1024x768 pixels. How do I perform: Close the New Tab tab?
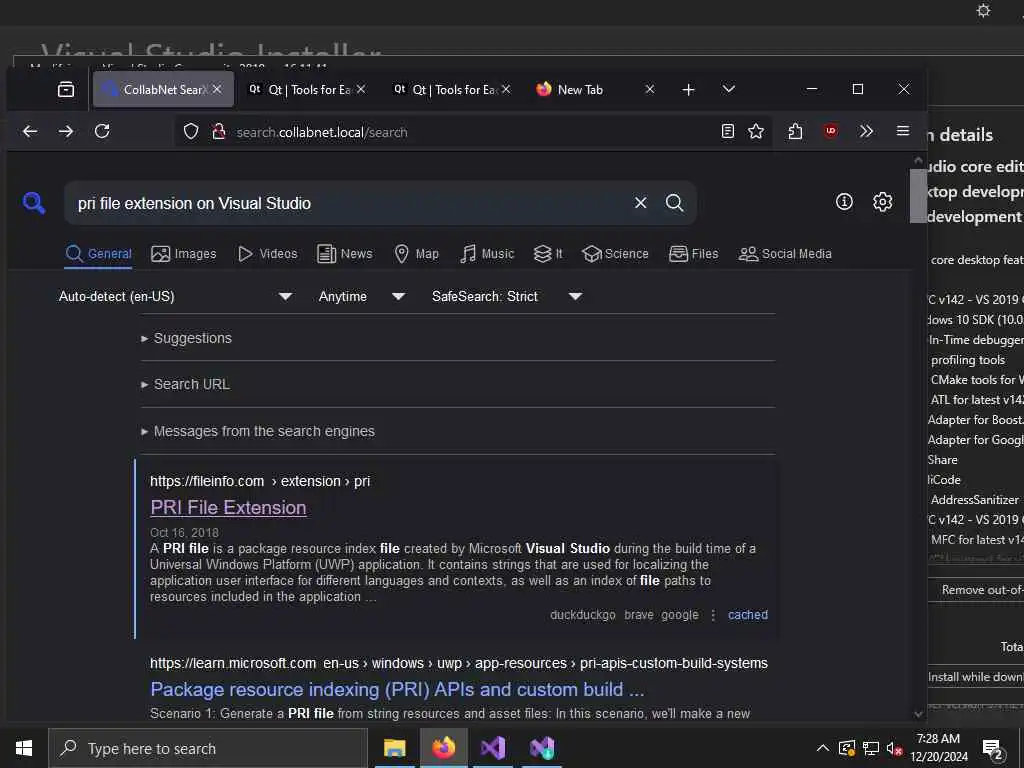[650, 89]
